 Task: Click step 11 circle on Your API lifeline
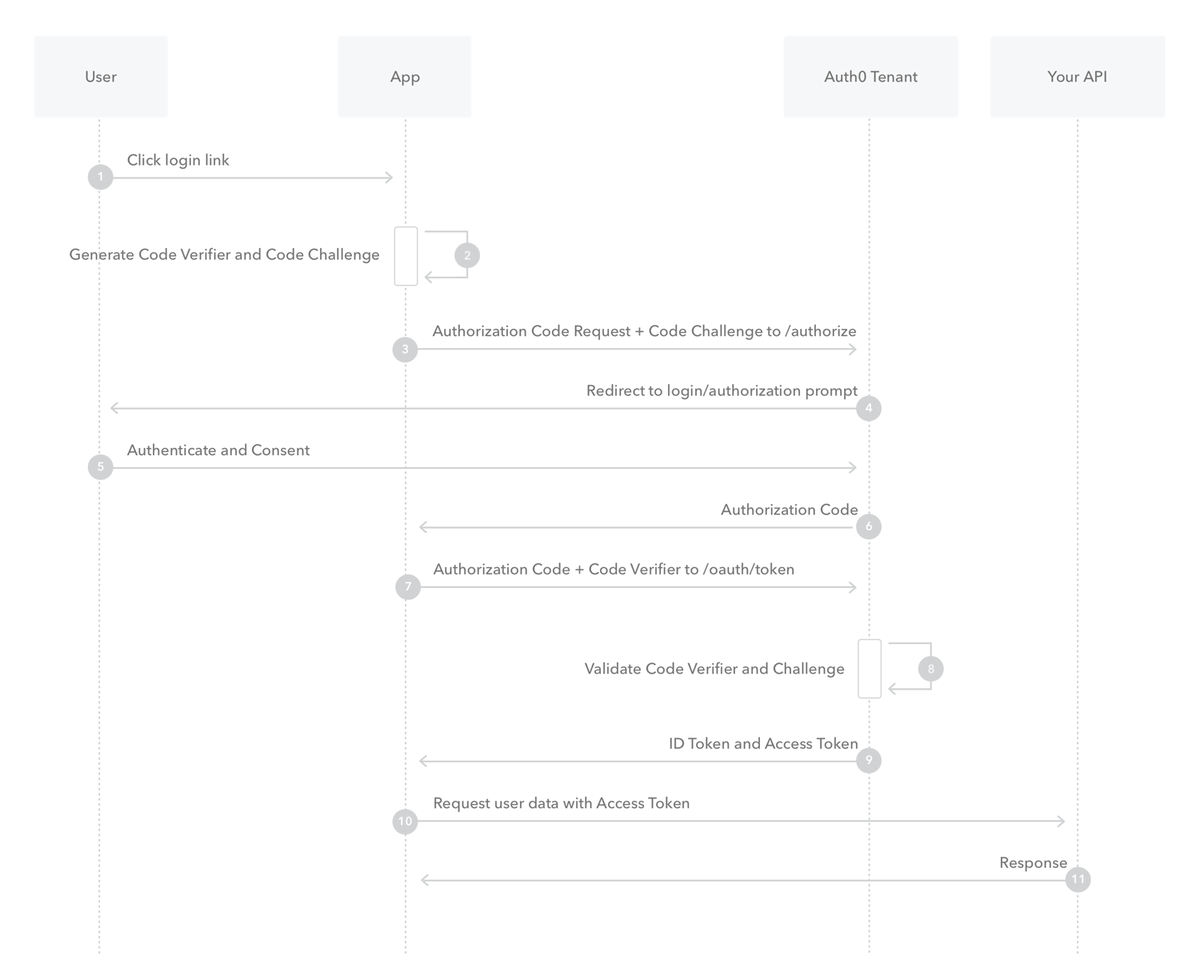(1078, 880)
